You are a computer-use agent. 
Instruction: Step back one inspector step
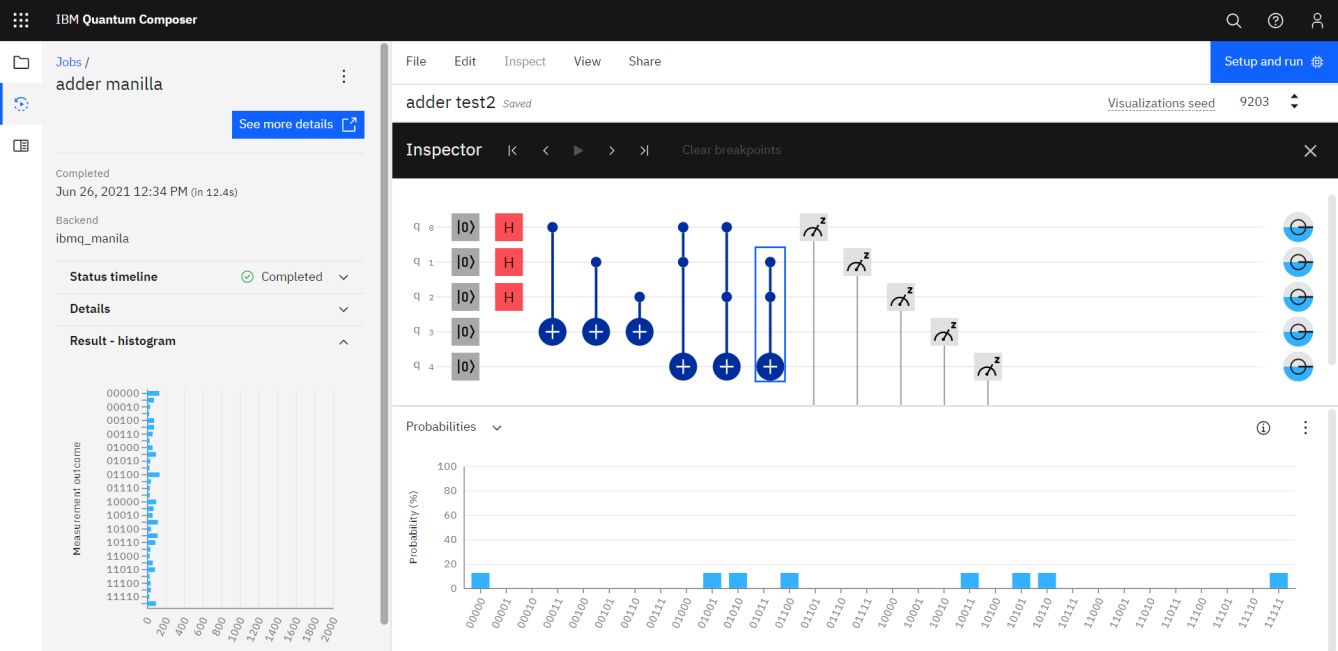tap(546, 150)
